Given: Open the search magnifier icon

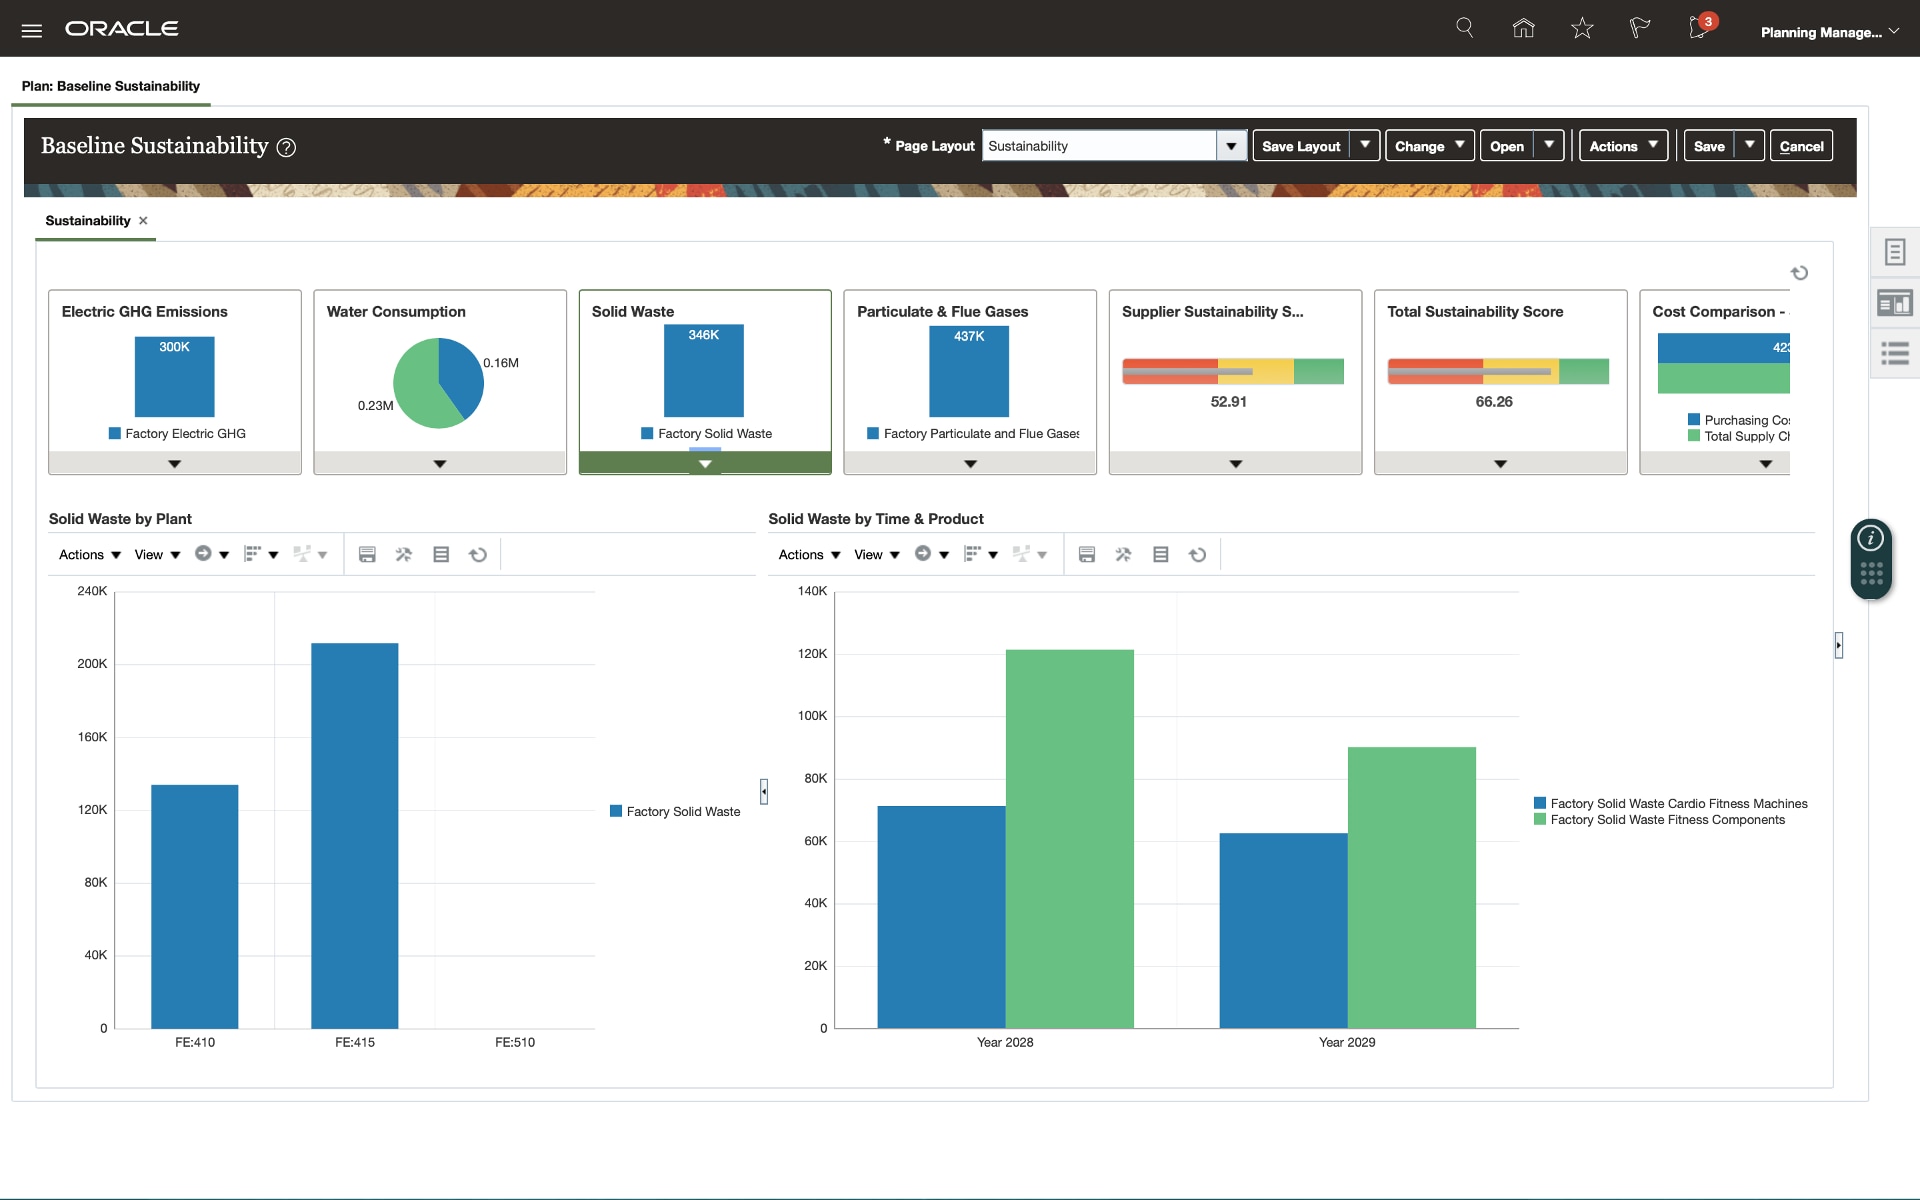Looking at the screenshot, I should (1464, 28).
